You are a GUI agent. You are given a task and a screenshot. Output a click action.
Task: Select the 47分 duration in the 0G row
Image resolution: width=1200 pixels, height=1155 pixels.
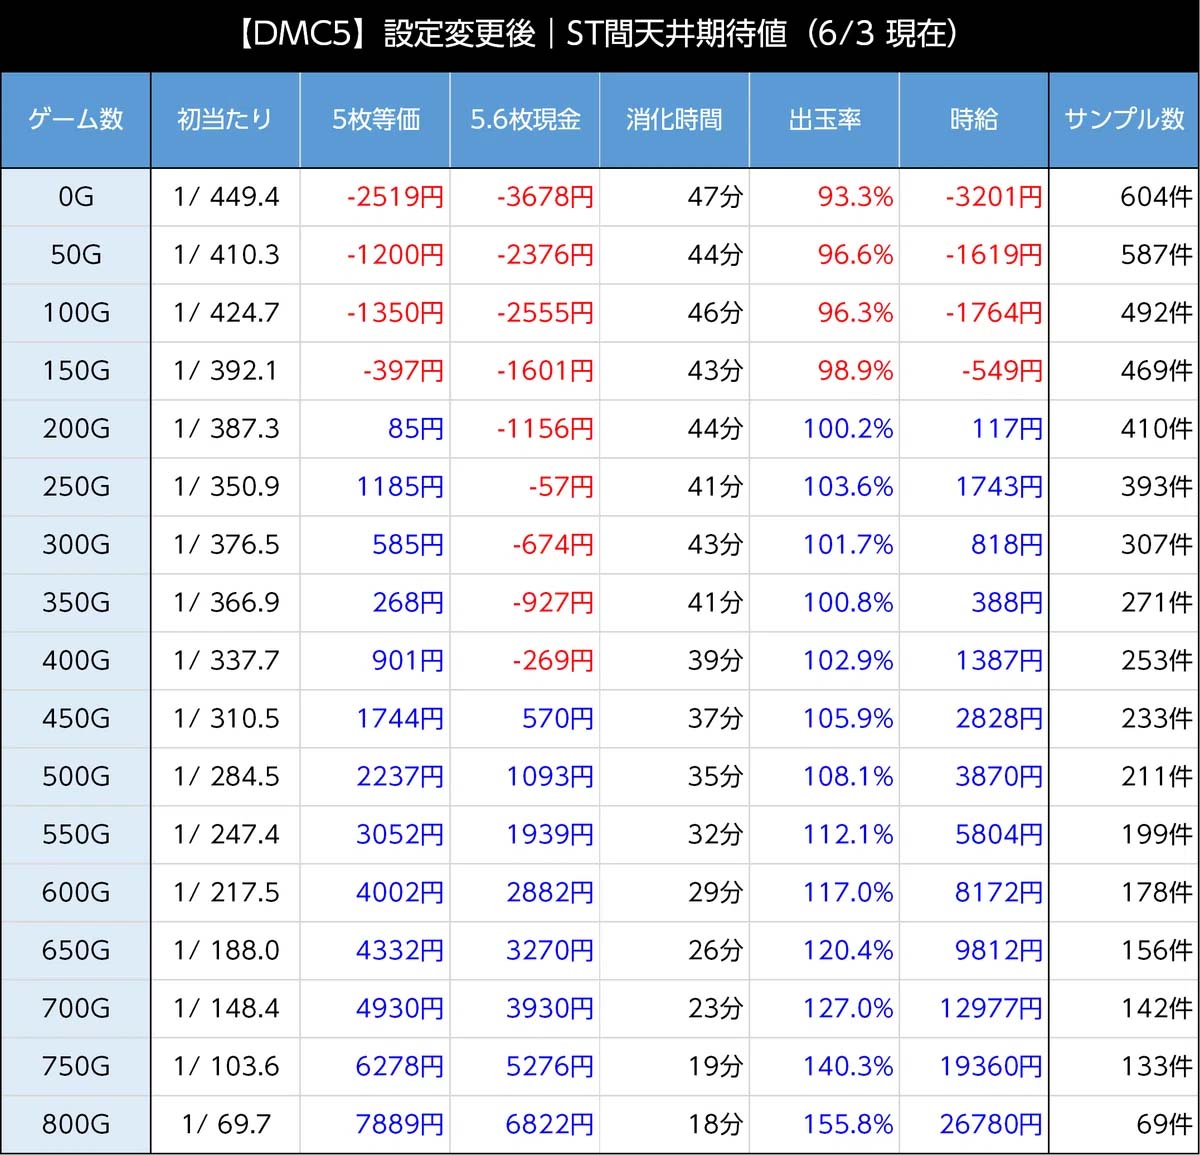point(715,197)
